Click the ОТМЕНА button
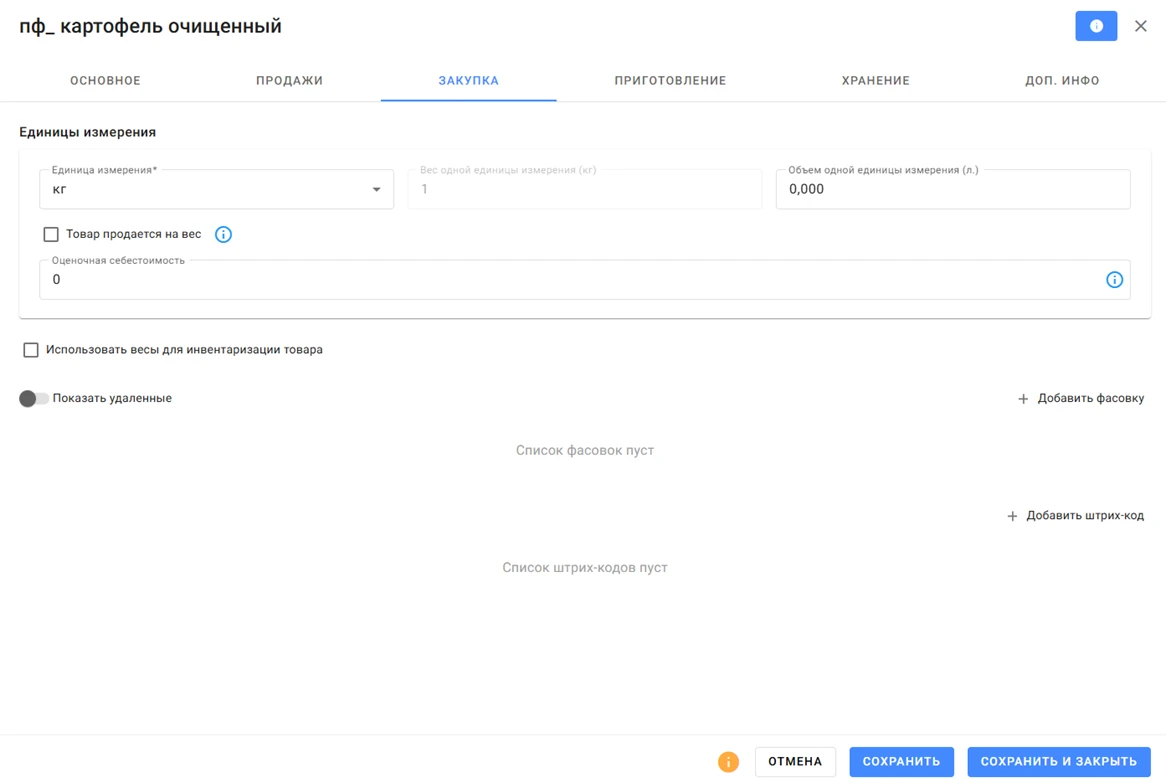1166x783 pixels. 795,761
